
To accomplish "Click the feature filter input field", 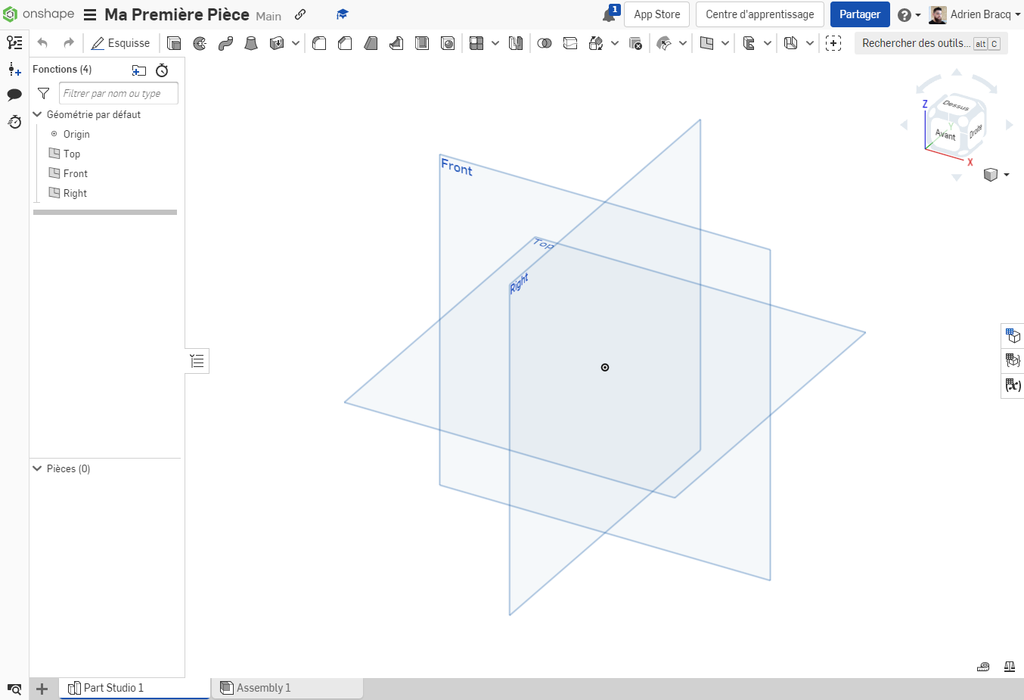I will point(118,93).
